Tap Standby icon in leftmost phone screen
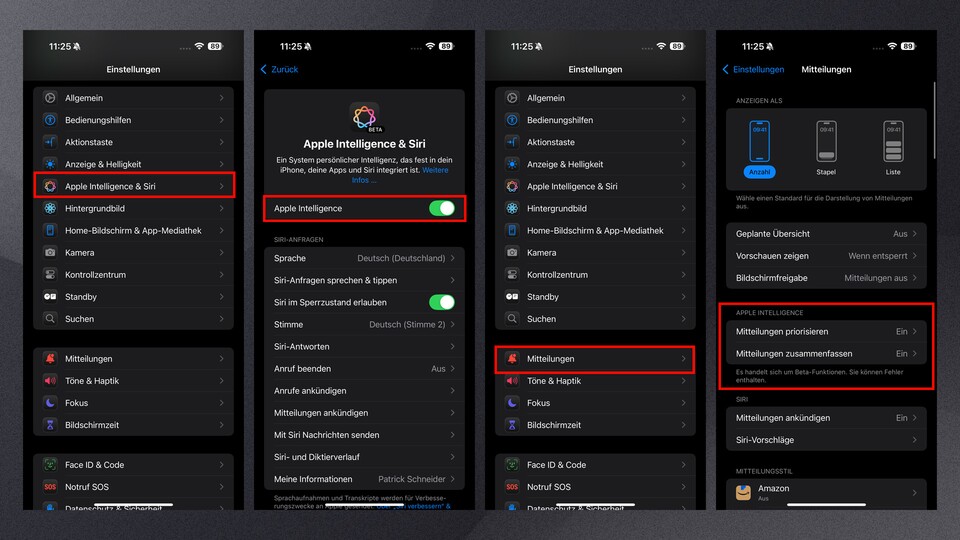 50,296
